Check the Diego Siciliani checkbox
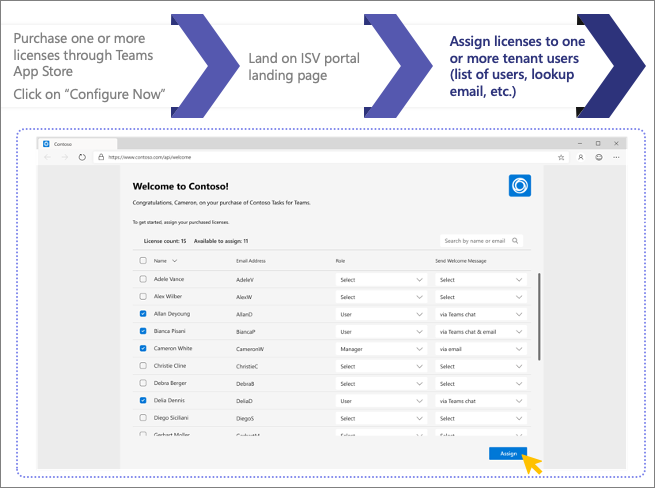 click(143, 417)
